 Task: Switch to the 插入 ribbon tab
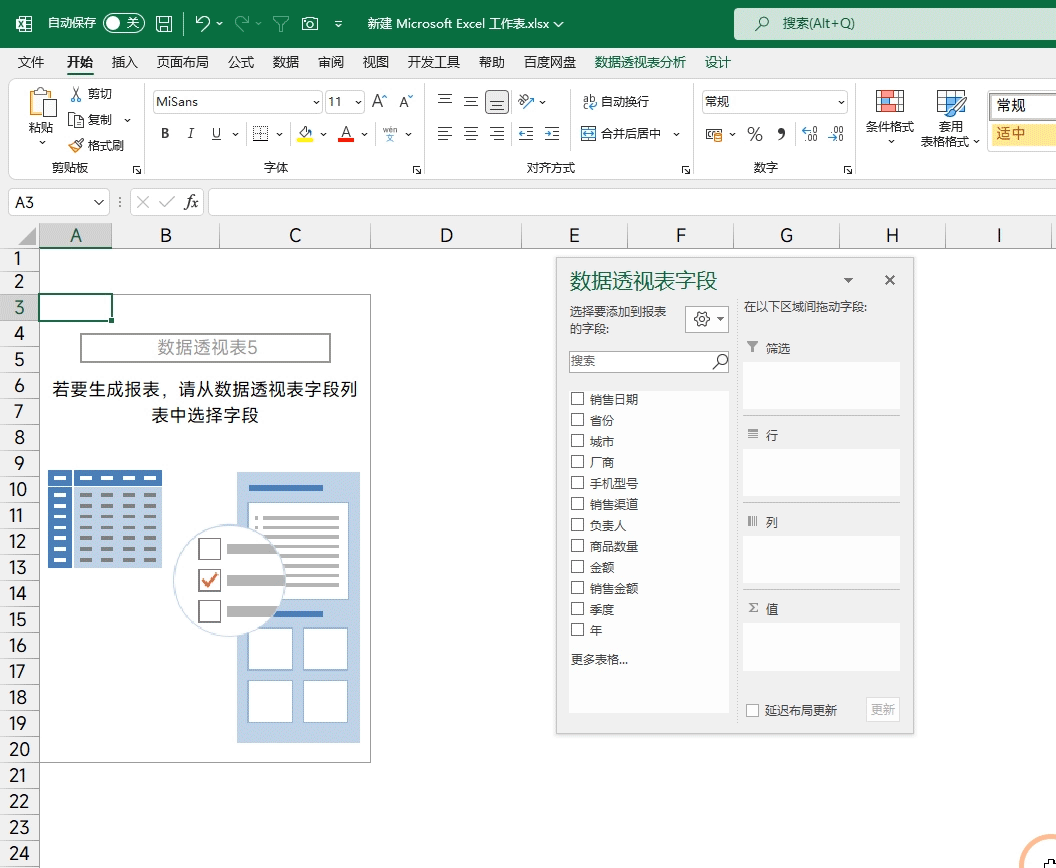[125, 62]
